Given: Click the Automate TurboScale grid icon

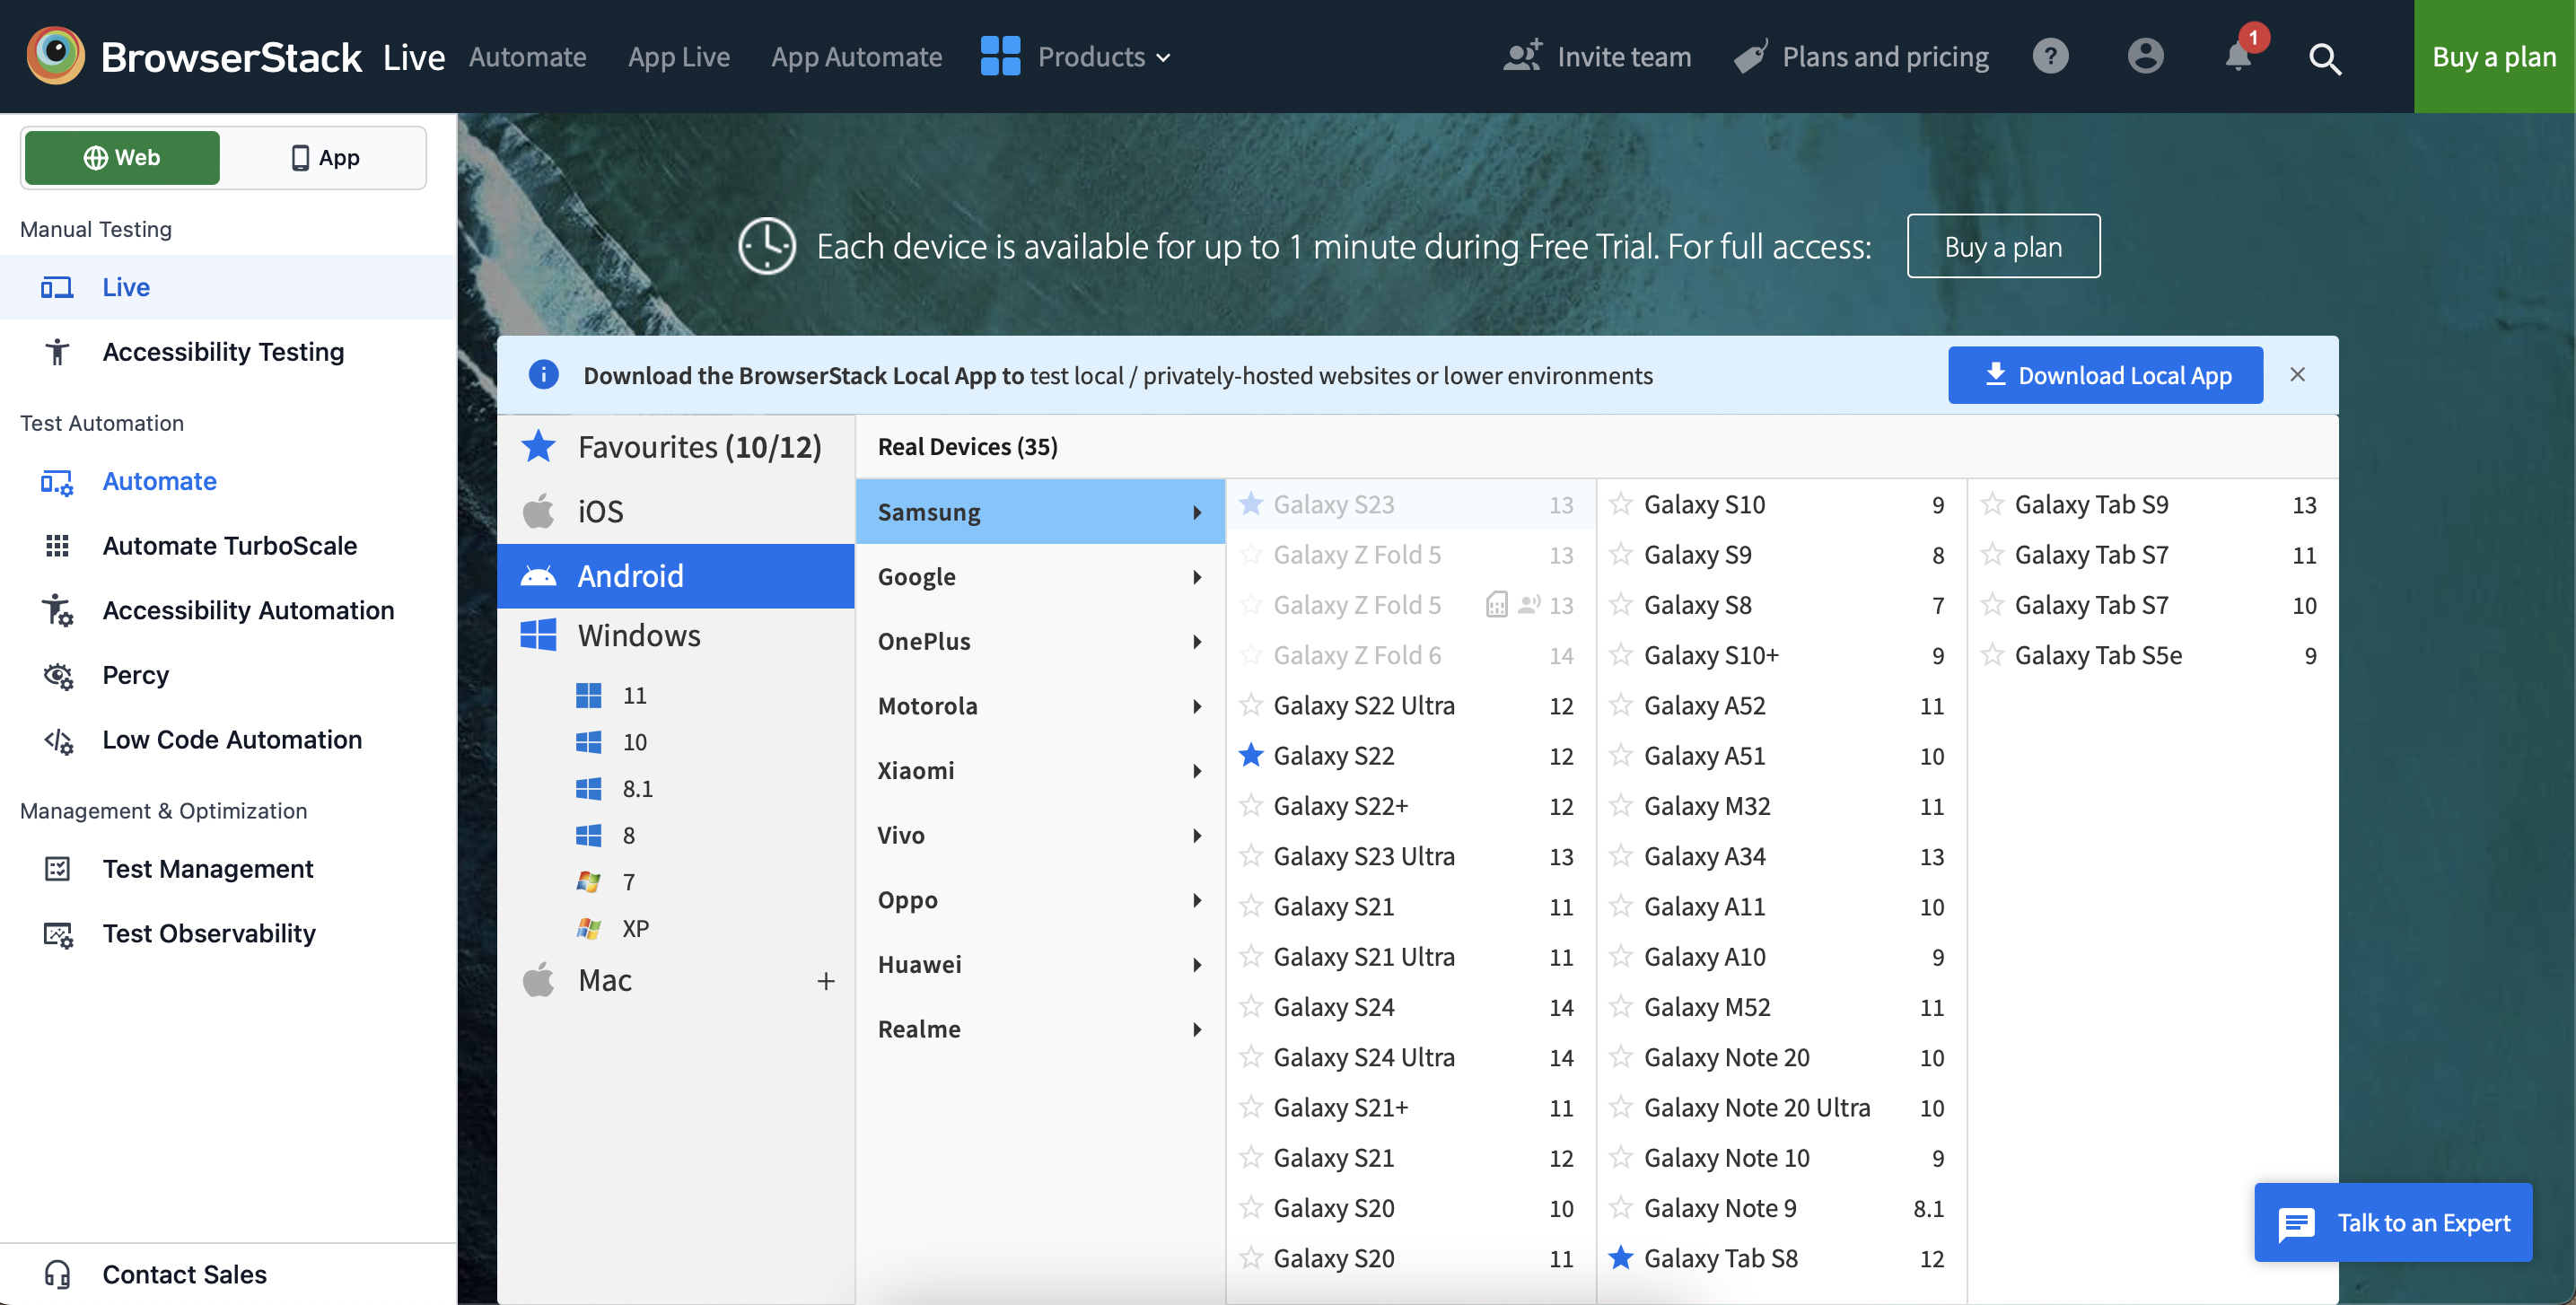Looking at the screenshot, I should (58, 546).
